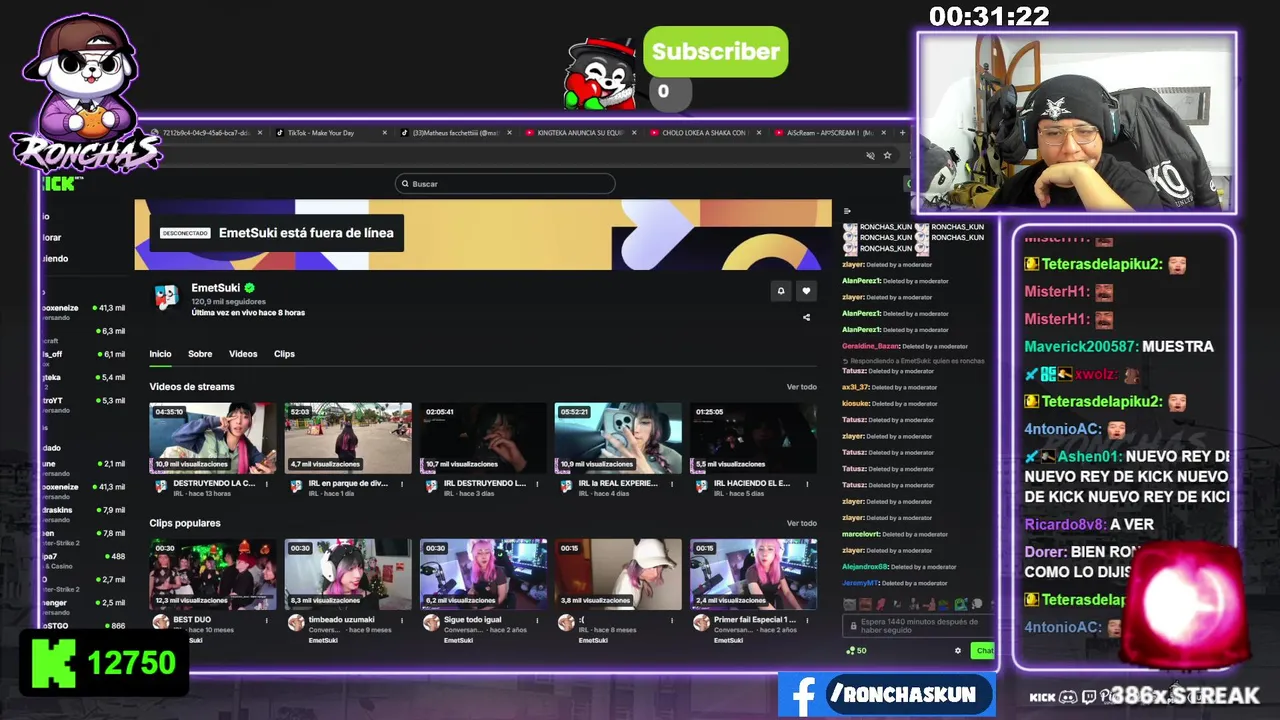Play the BEST DUO clip thumbnail

[x=212, y=574]
